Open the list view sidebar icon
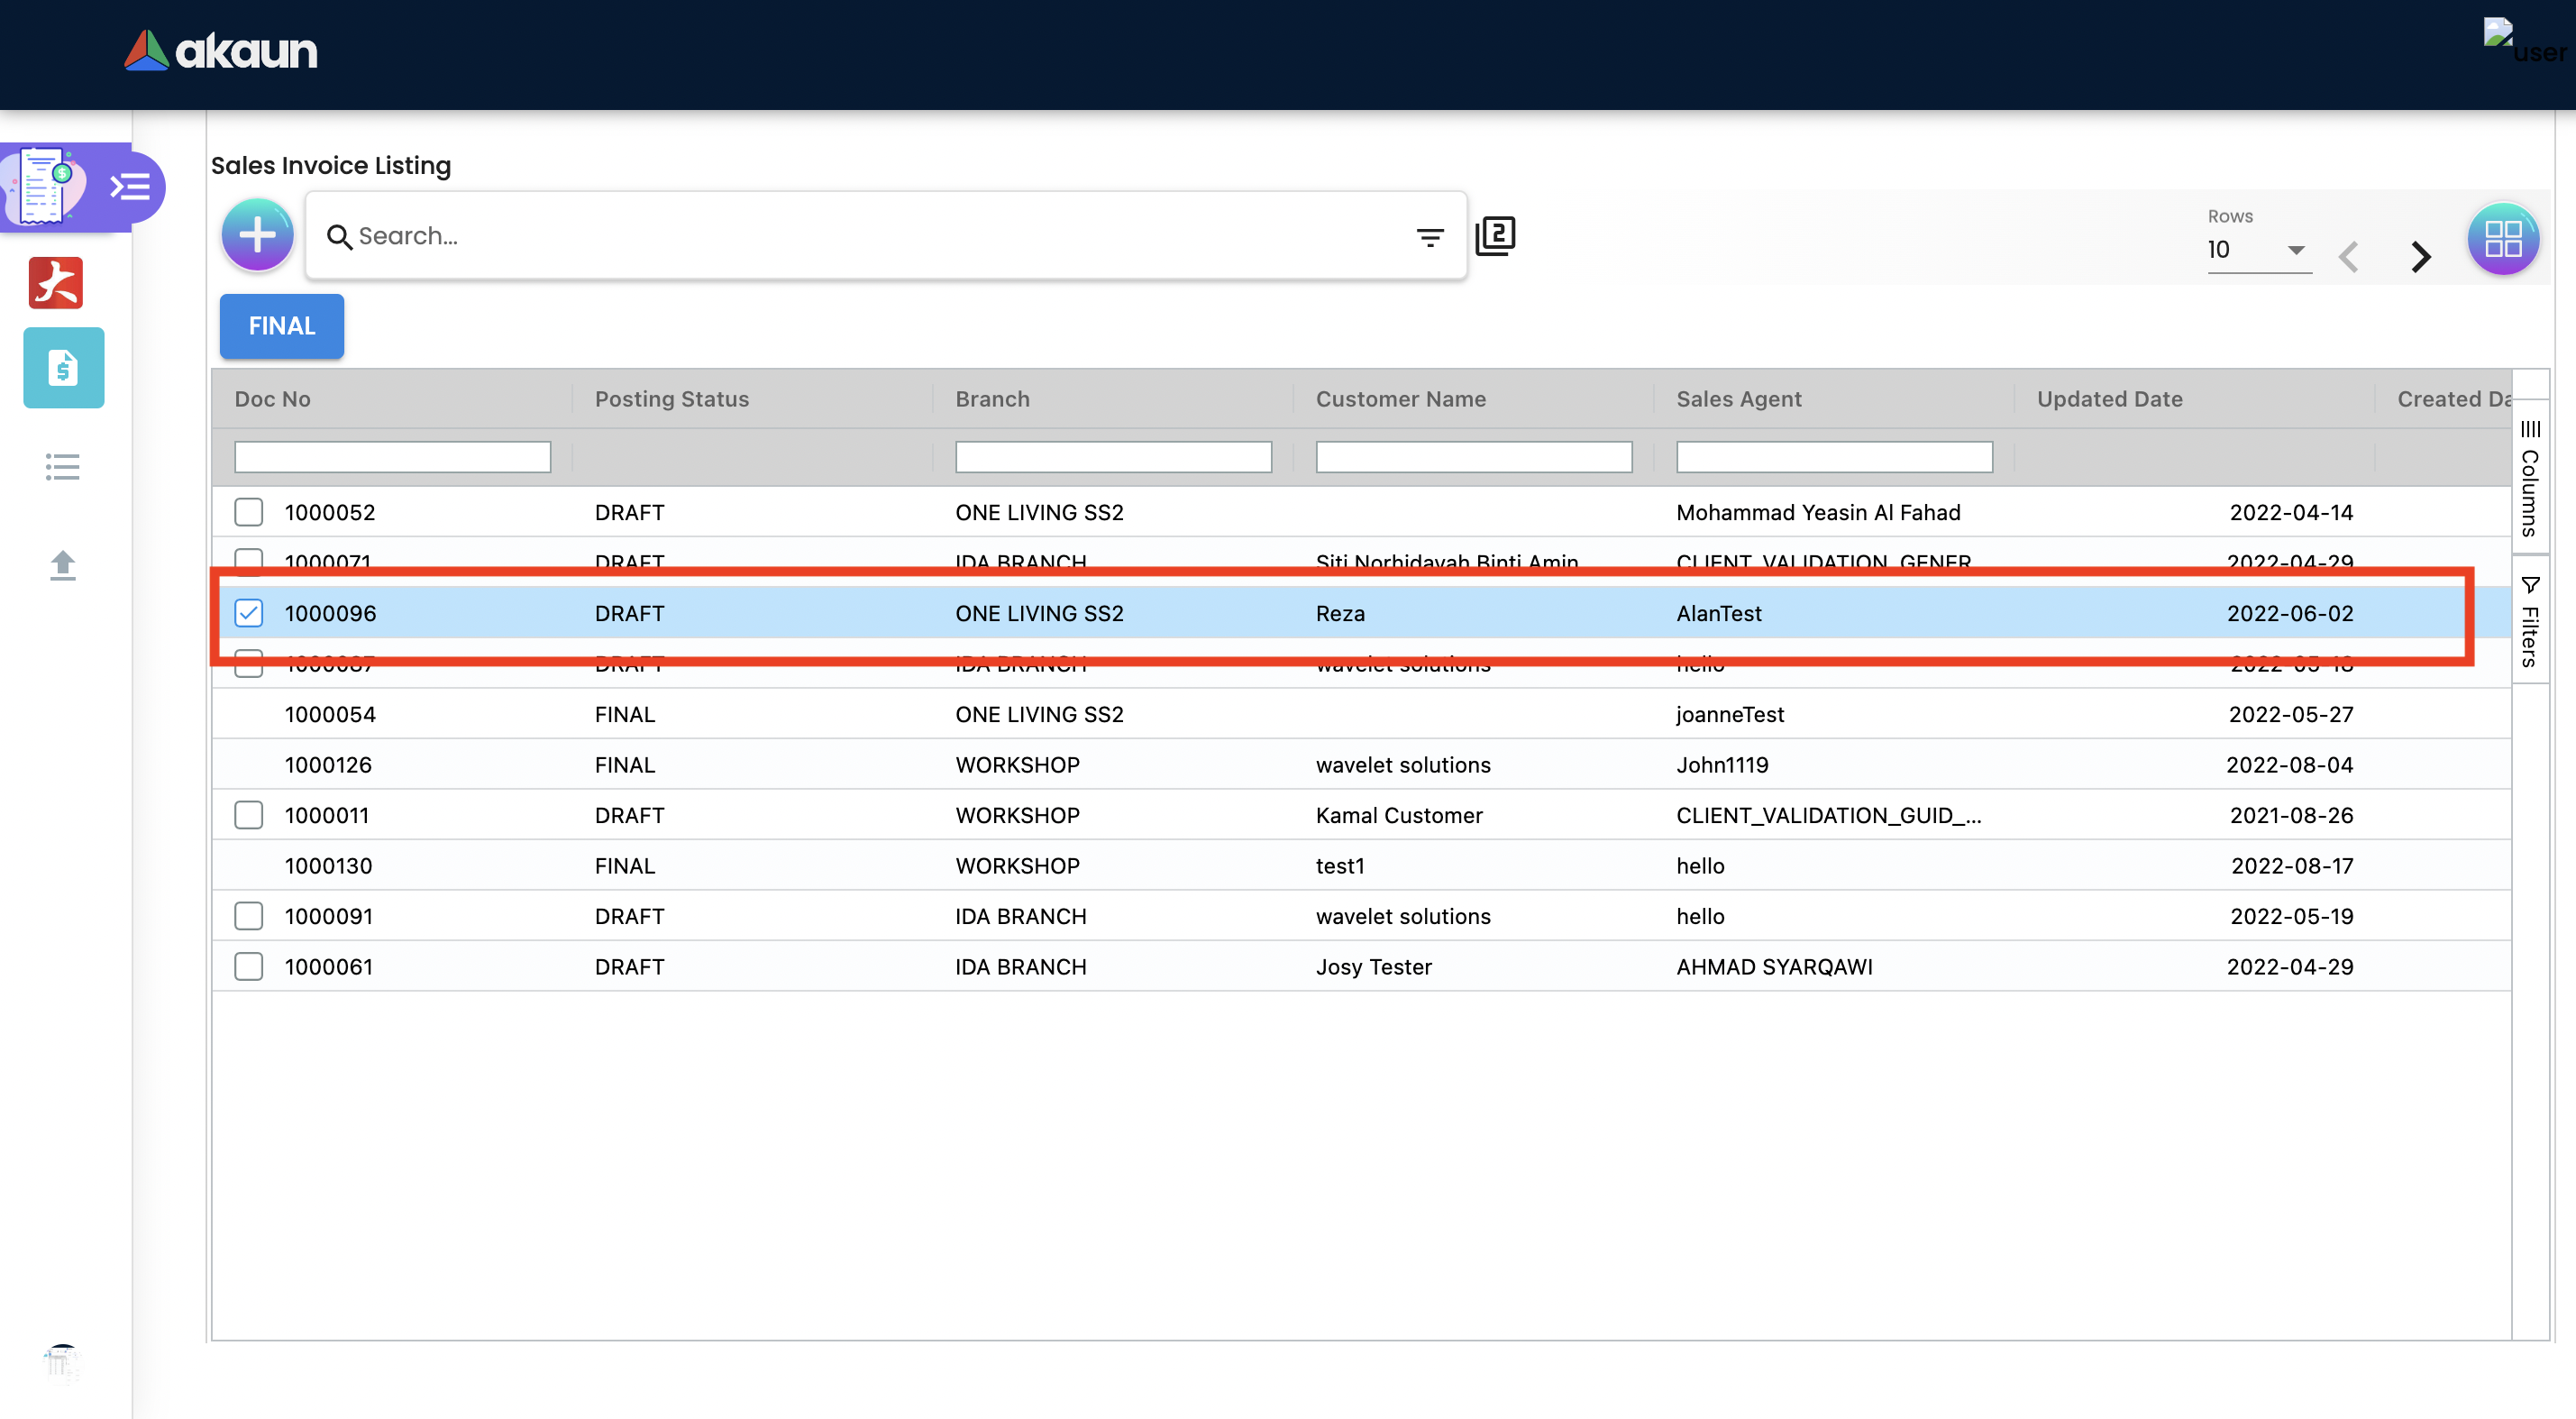This screenshot has width=2576, height=1419. [62, 467]
